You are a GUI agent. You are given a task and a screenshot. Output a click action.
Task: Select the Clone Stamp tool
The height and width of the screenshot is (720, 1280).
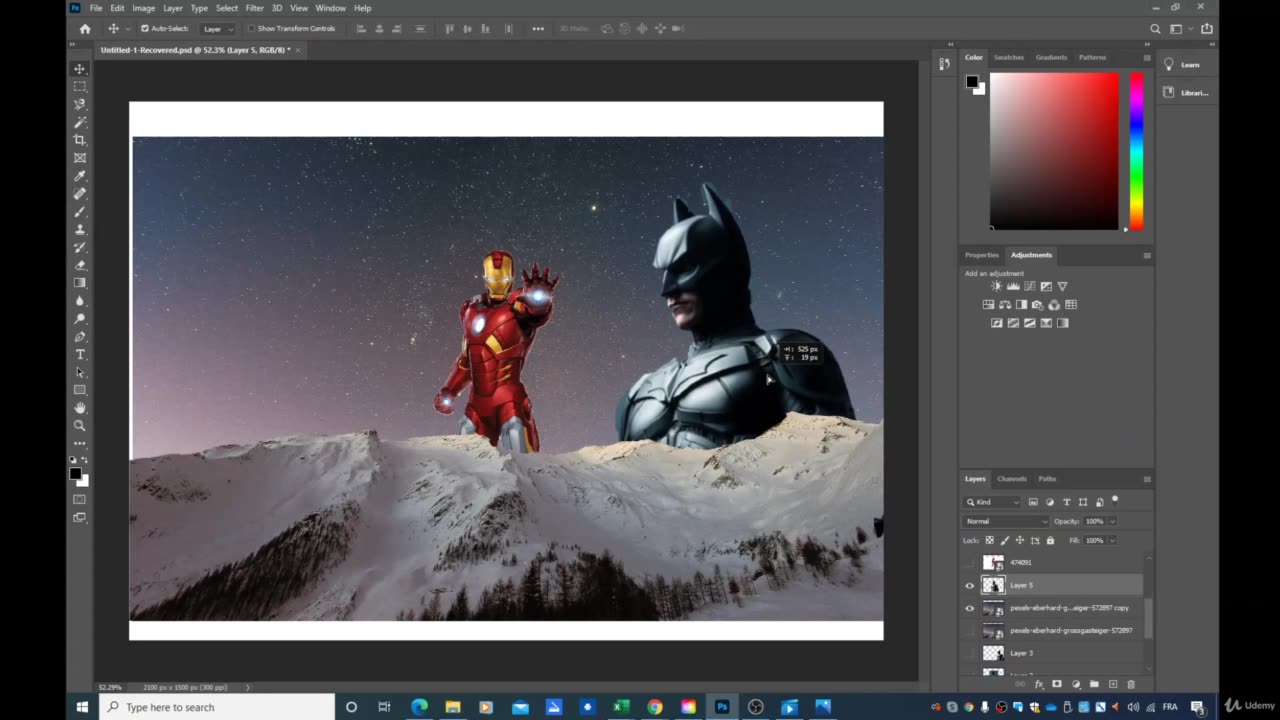click(80, 230)
